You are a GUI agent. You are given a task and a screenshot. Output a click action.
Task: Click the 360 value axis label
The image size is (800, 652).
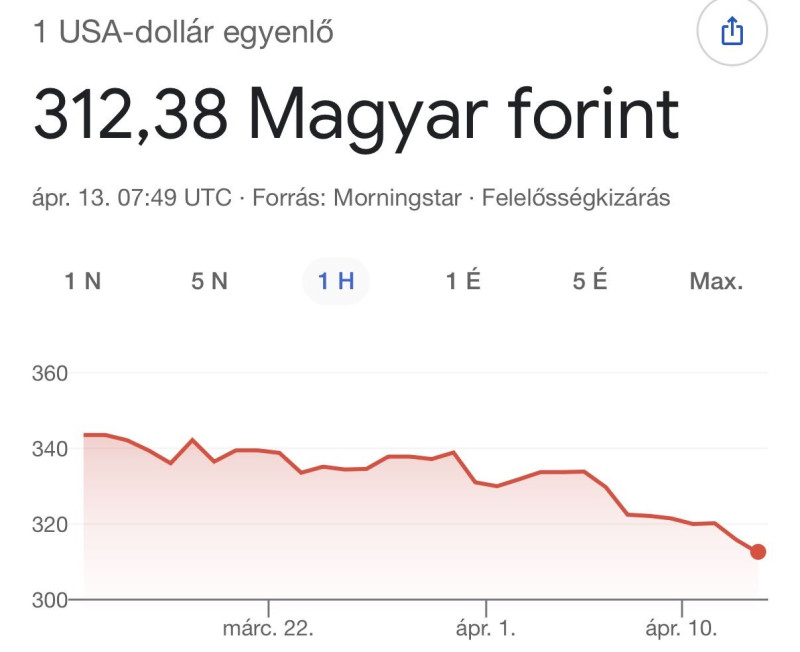pos(50,374)
